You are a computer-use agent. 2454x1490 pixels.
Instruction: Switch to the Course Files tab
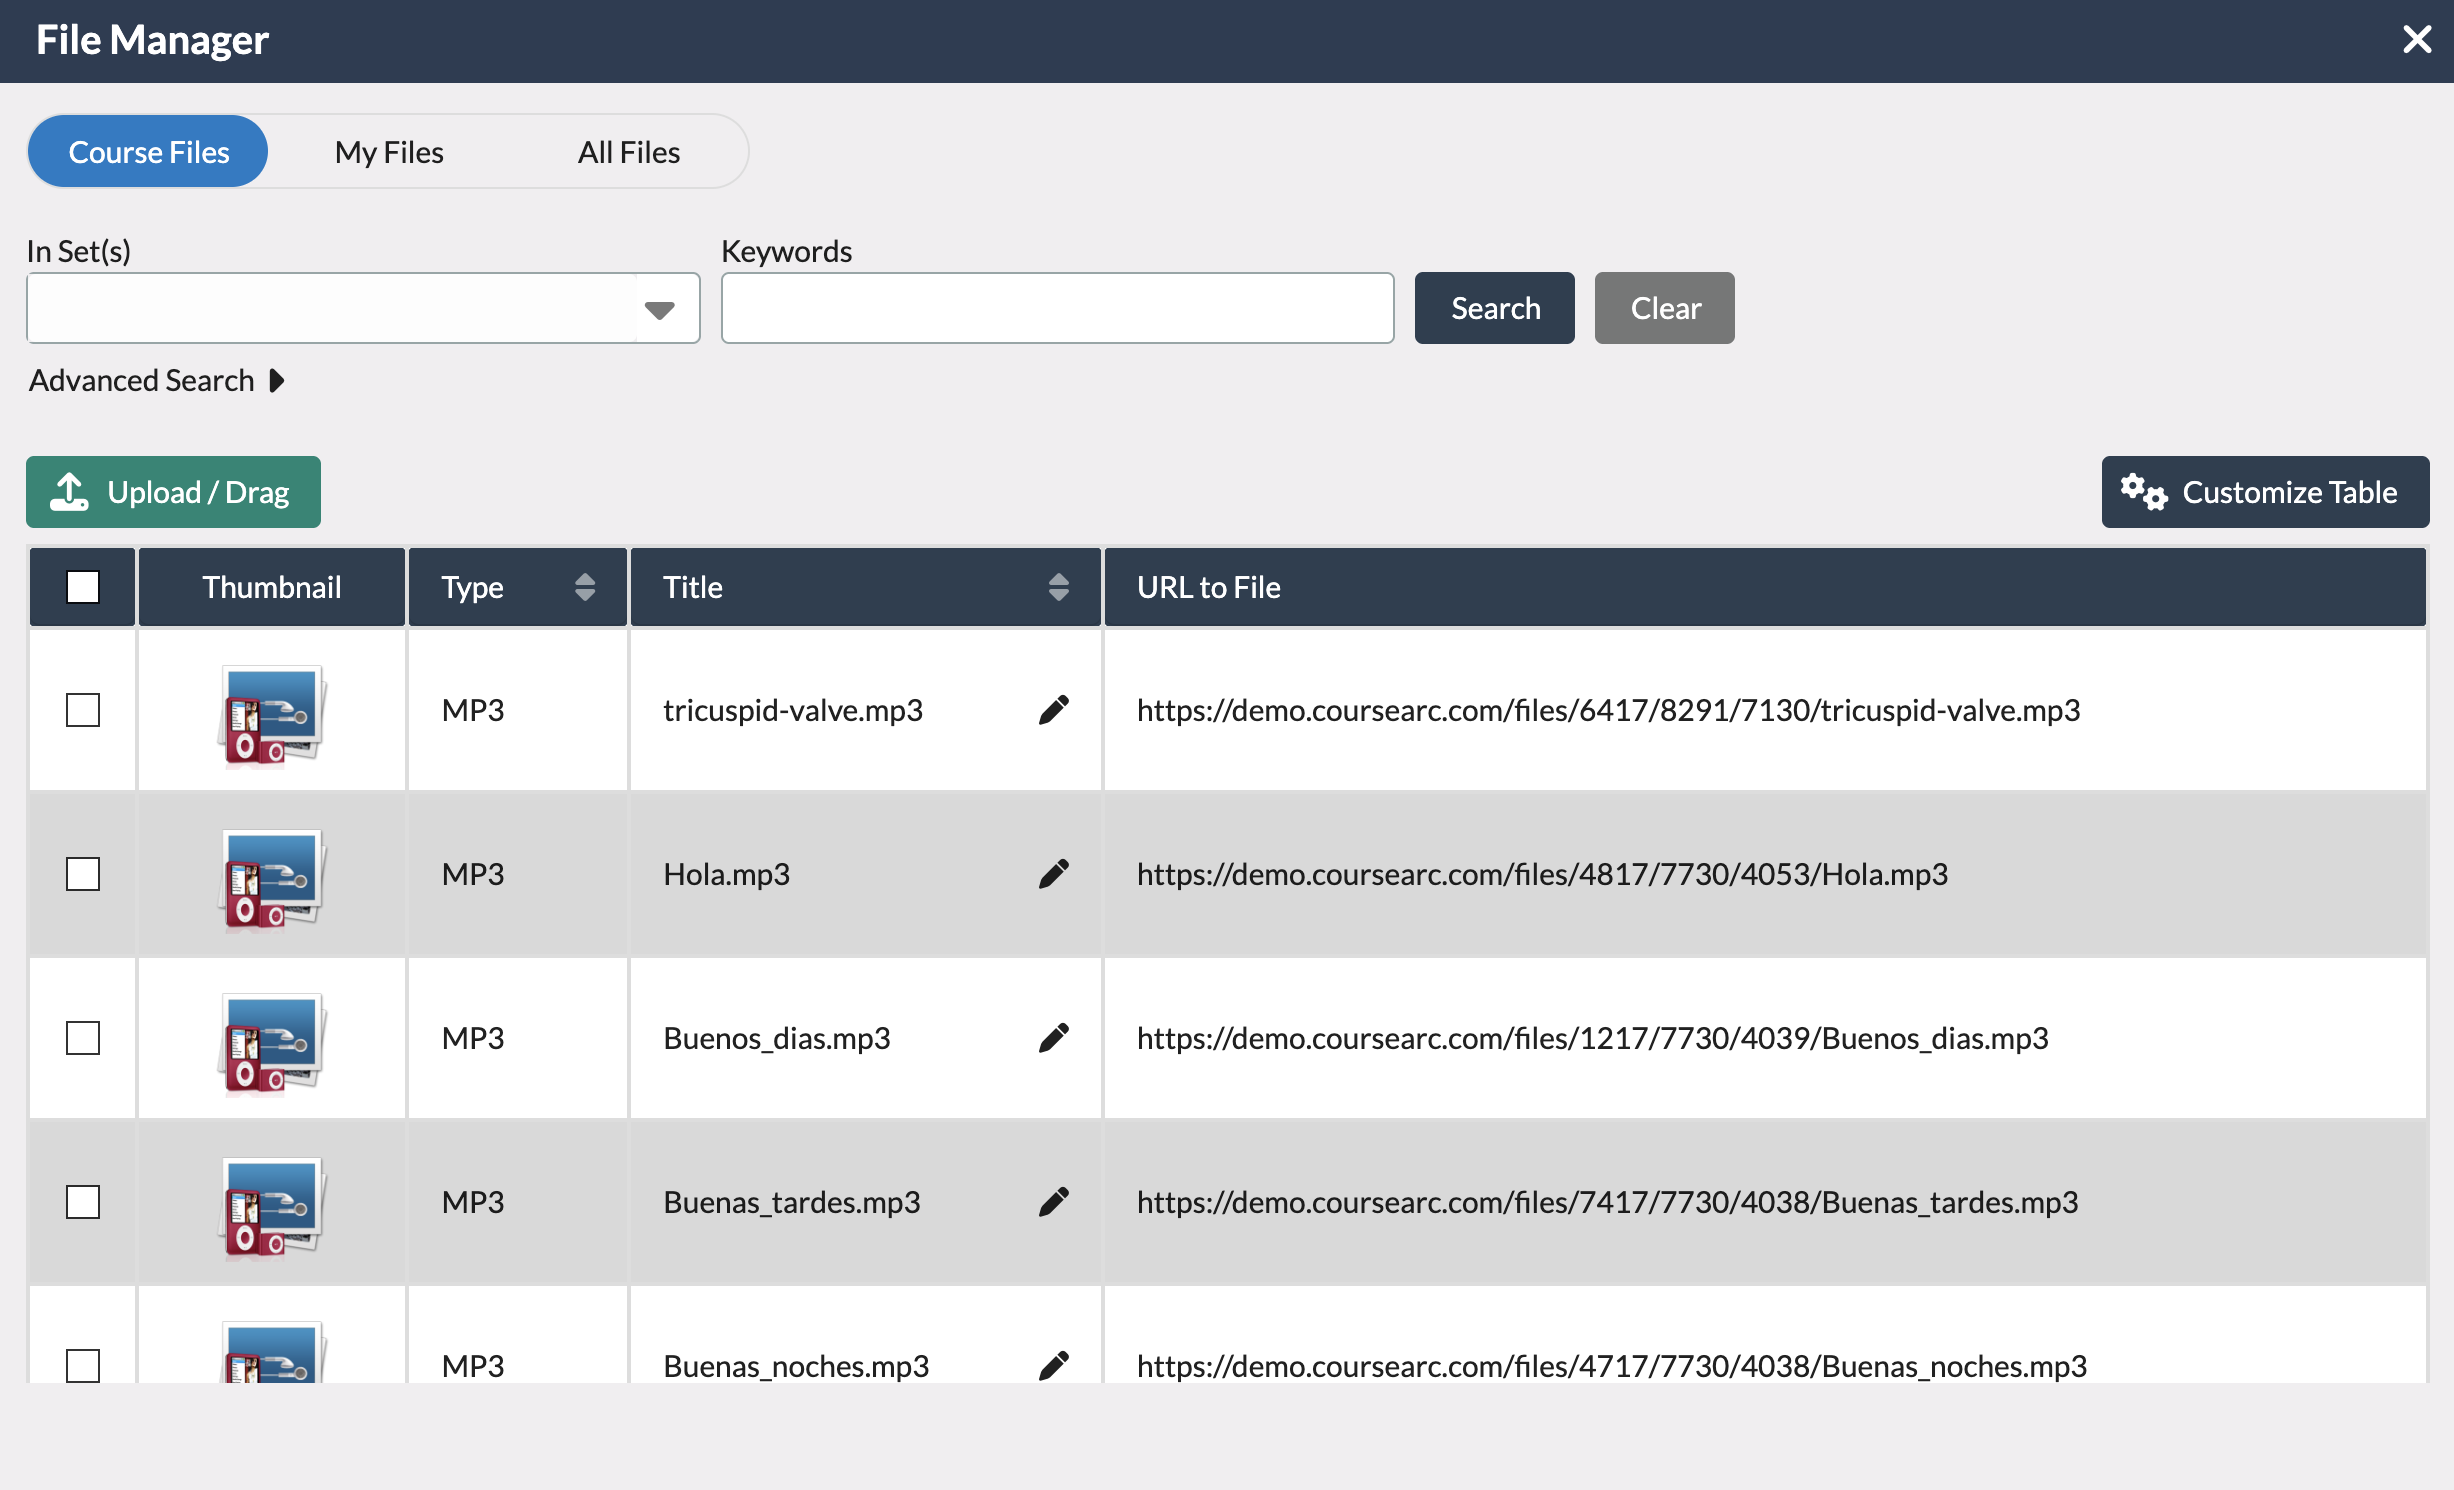148,152
